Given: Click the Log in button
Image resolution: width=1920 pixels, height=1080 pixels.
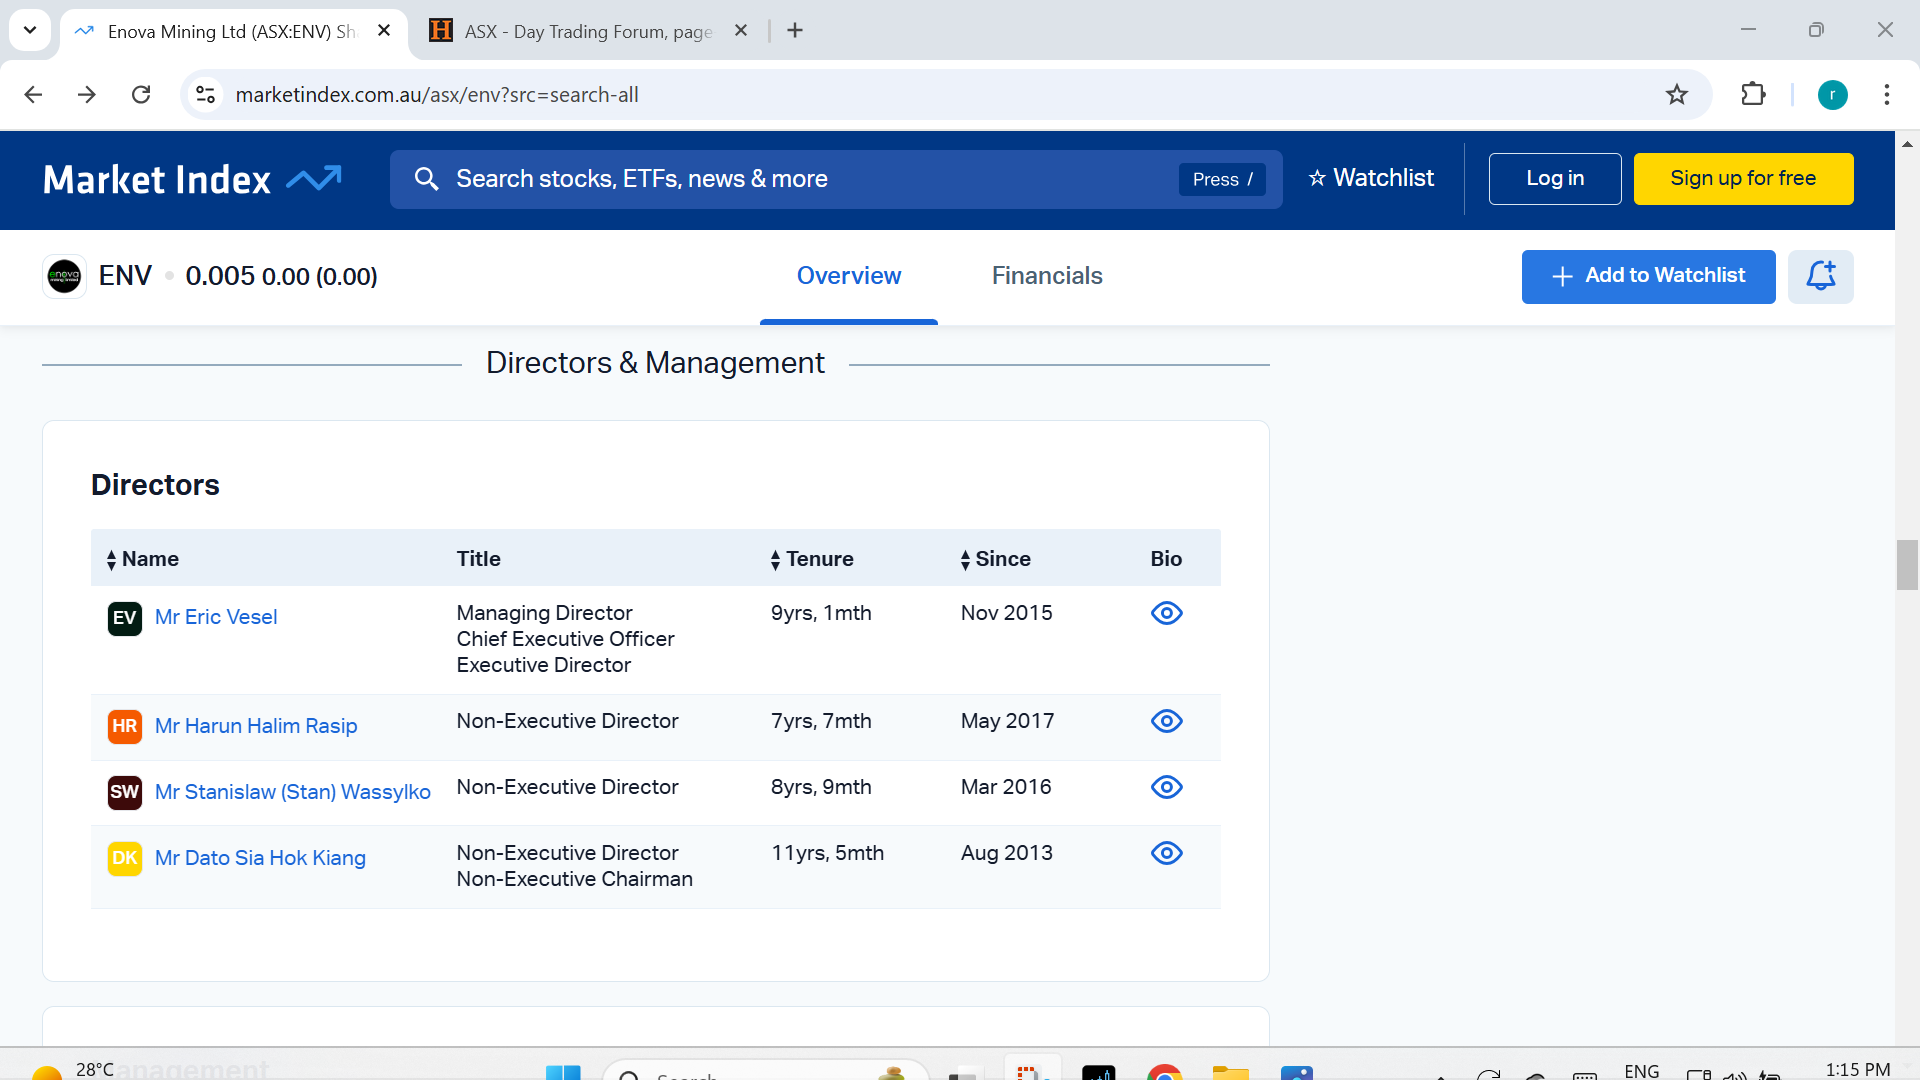Looking at the screenshot, I should [x=1555, y=179].
